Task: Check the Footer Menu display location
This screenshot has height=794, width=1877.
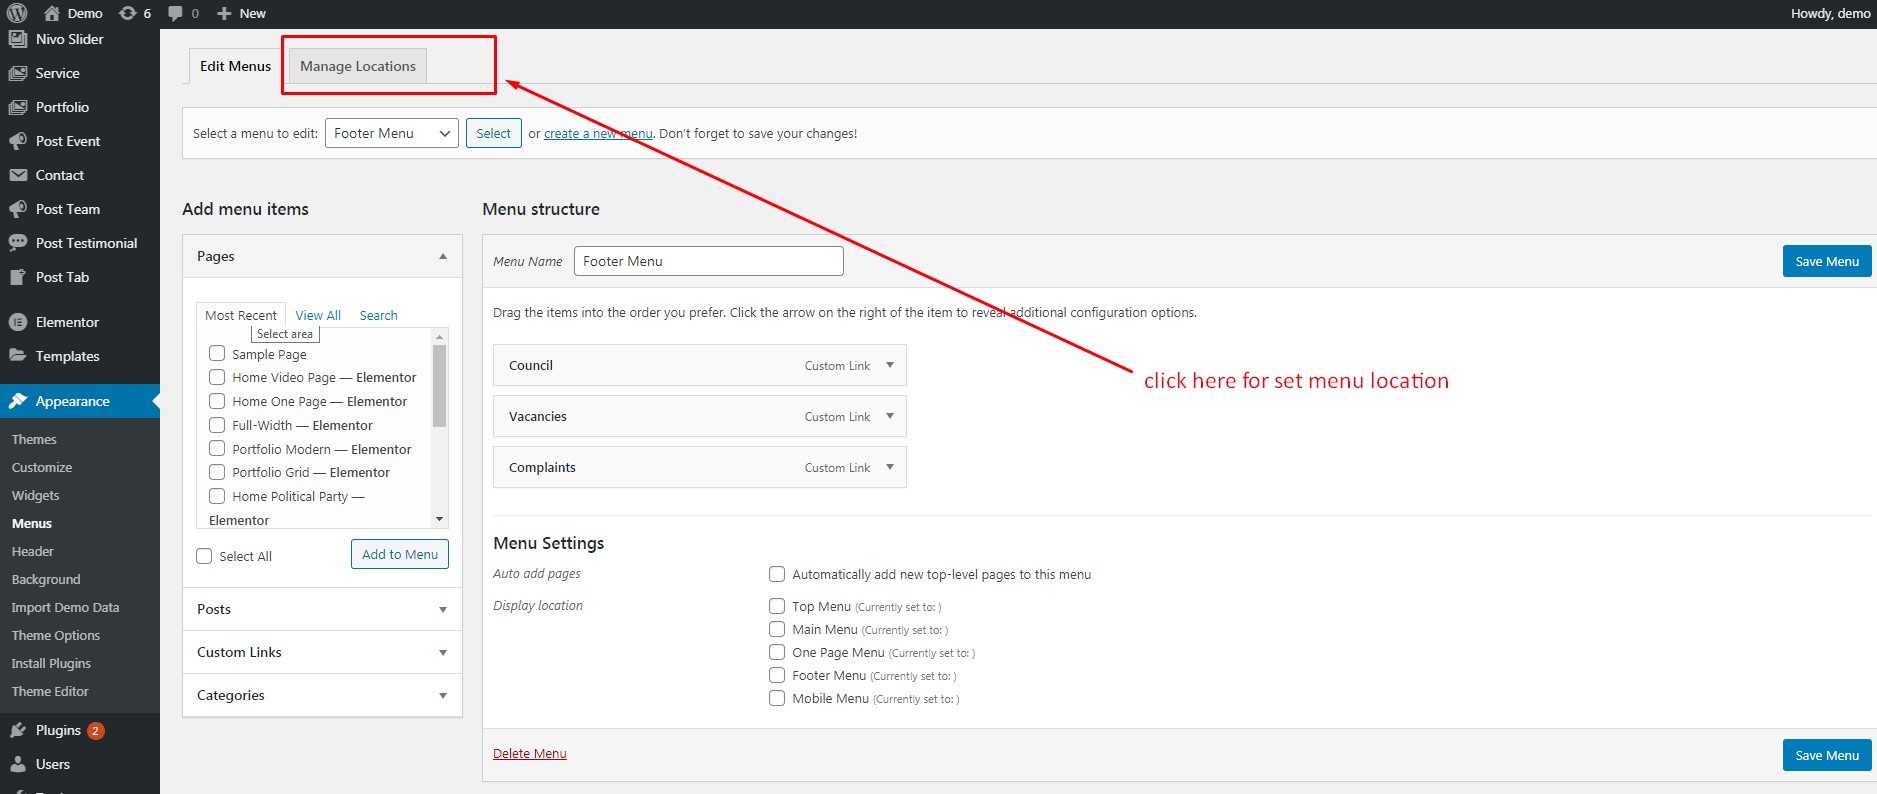Action: (x=777, y=675)
